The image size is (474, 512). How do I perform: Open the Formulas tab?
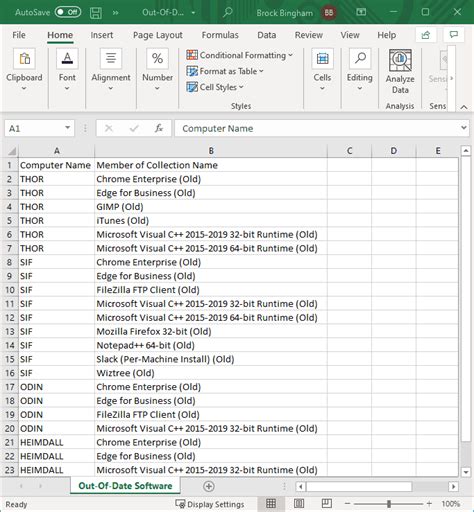(220, 35)
